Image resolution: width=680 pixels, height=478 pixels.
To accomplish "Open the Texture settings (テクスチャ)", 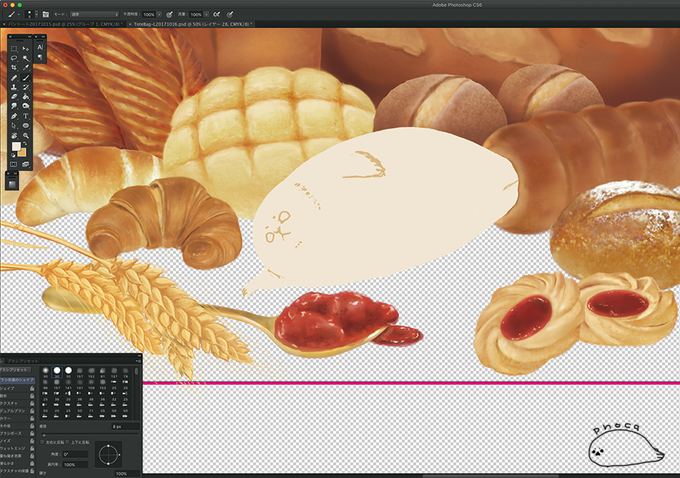I will 9,403.
